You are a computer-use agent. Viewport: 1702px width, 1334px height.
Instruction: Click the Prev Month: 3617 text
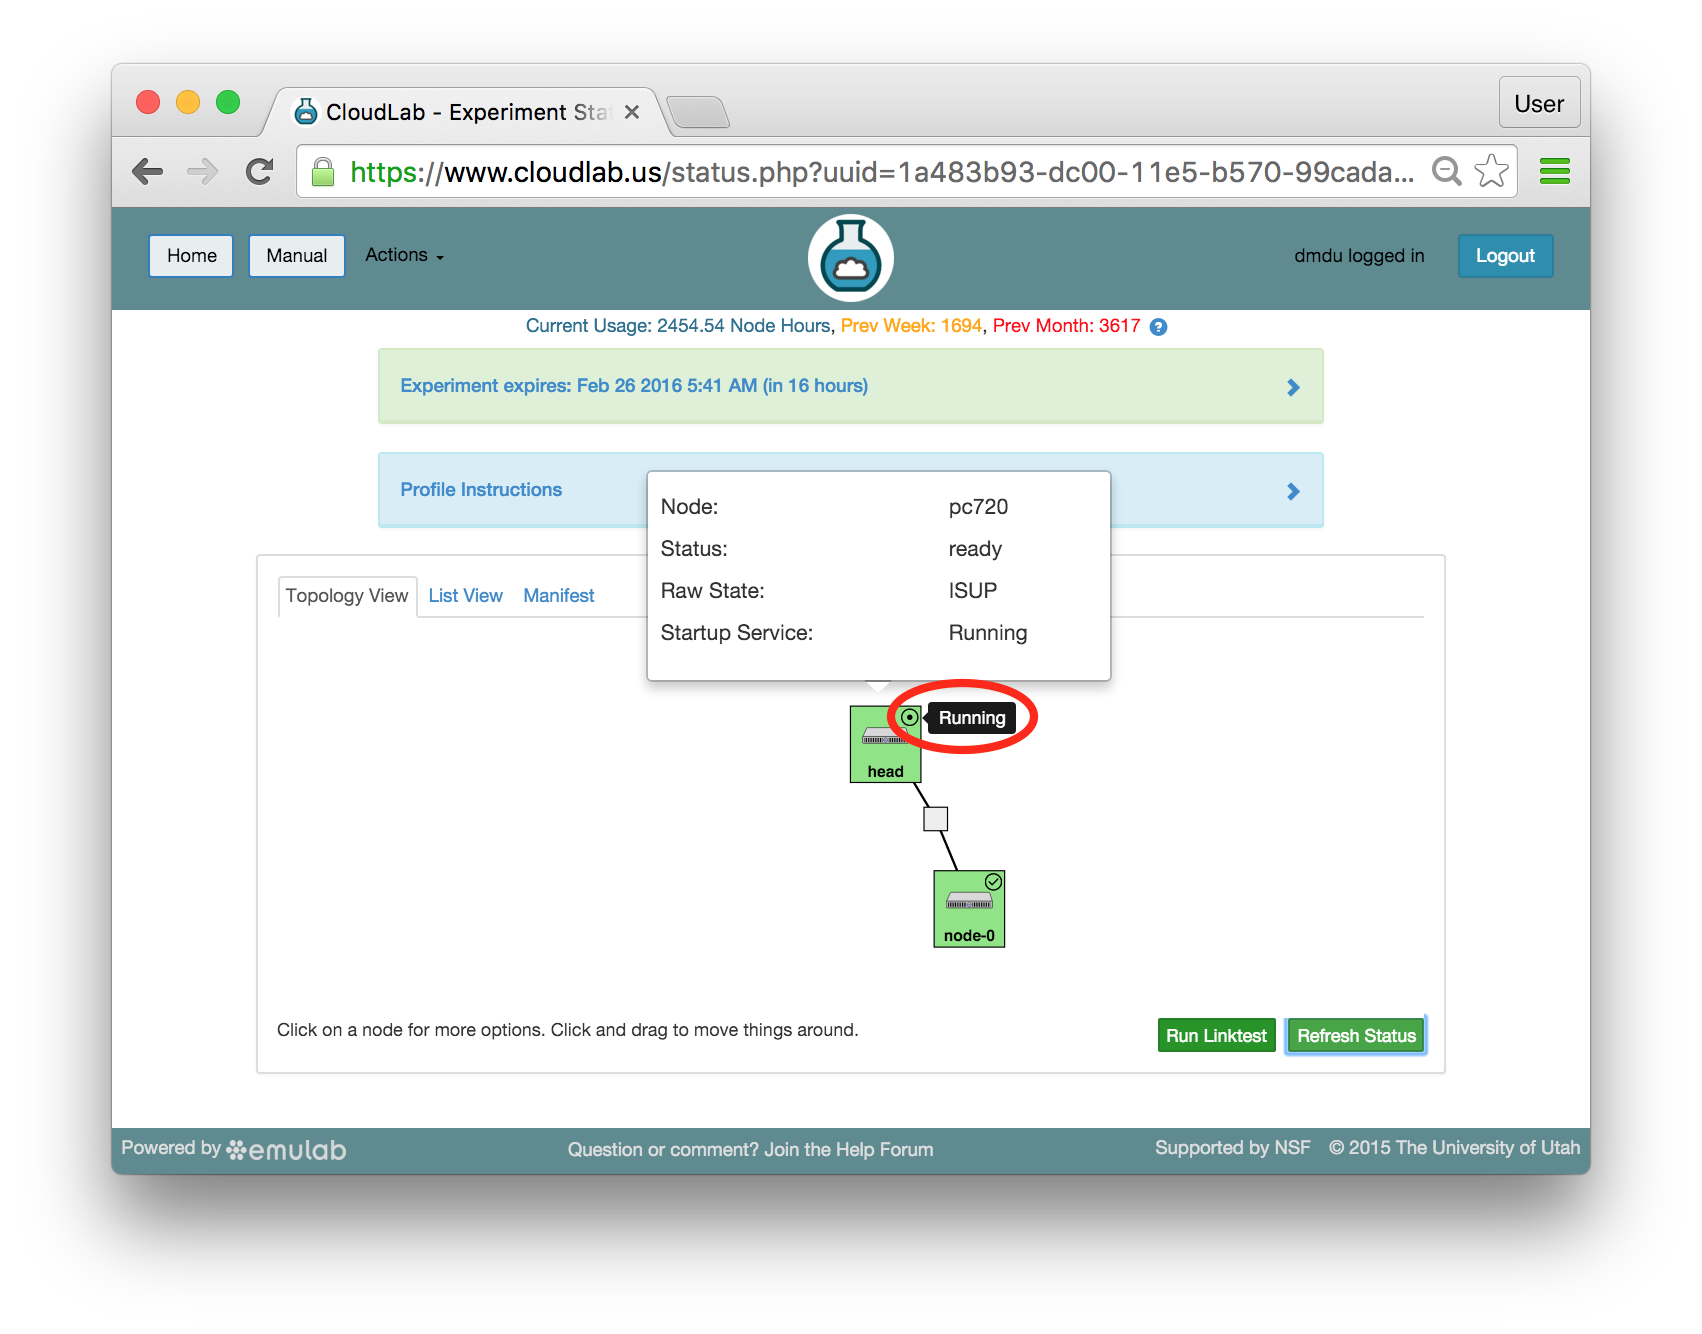click(x=1066, y=326)
